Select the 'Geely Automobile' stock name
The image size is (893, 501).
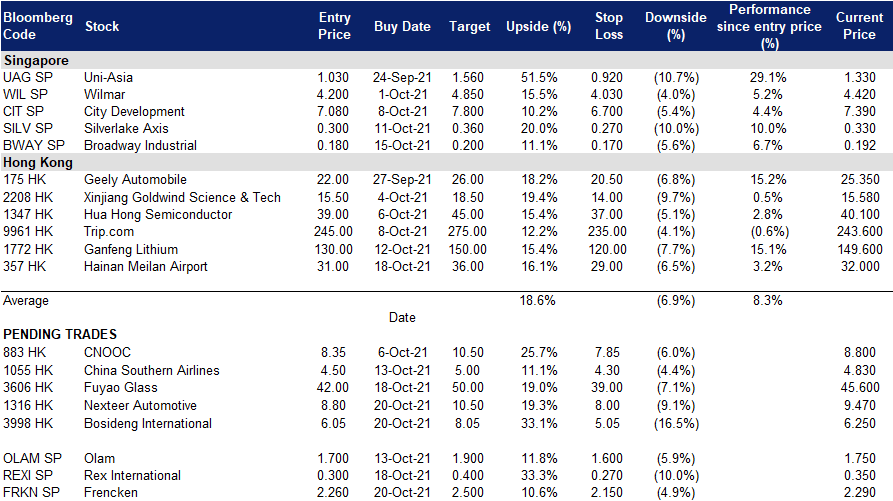135,180
